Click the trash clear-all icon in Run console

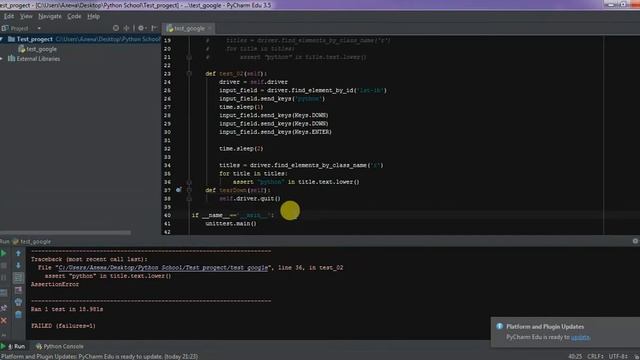(18, 315)
